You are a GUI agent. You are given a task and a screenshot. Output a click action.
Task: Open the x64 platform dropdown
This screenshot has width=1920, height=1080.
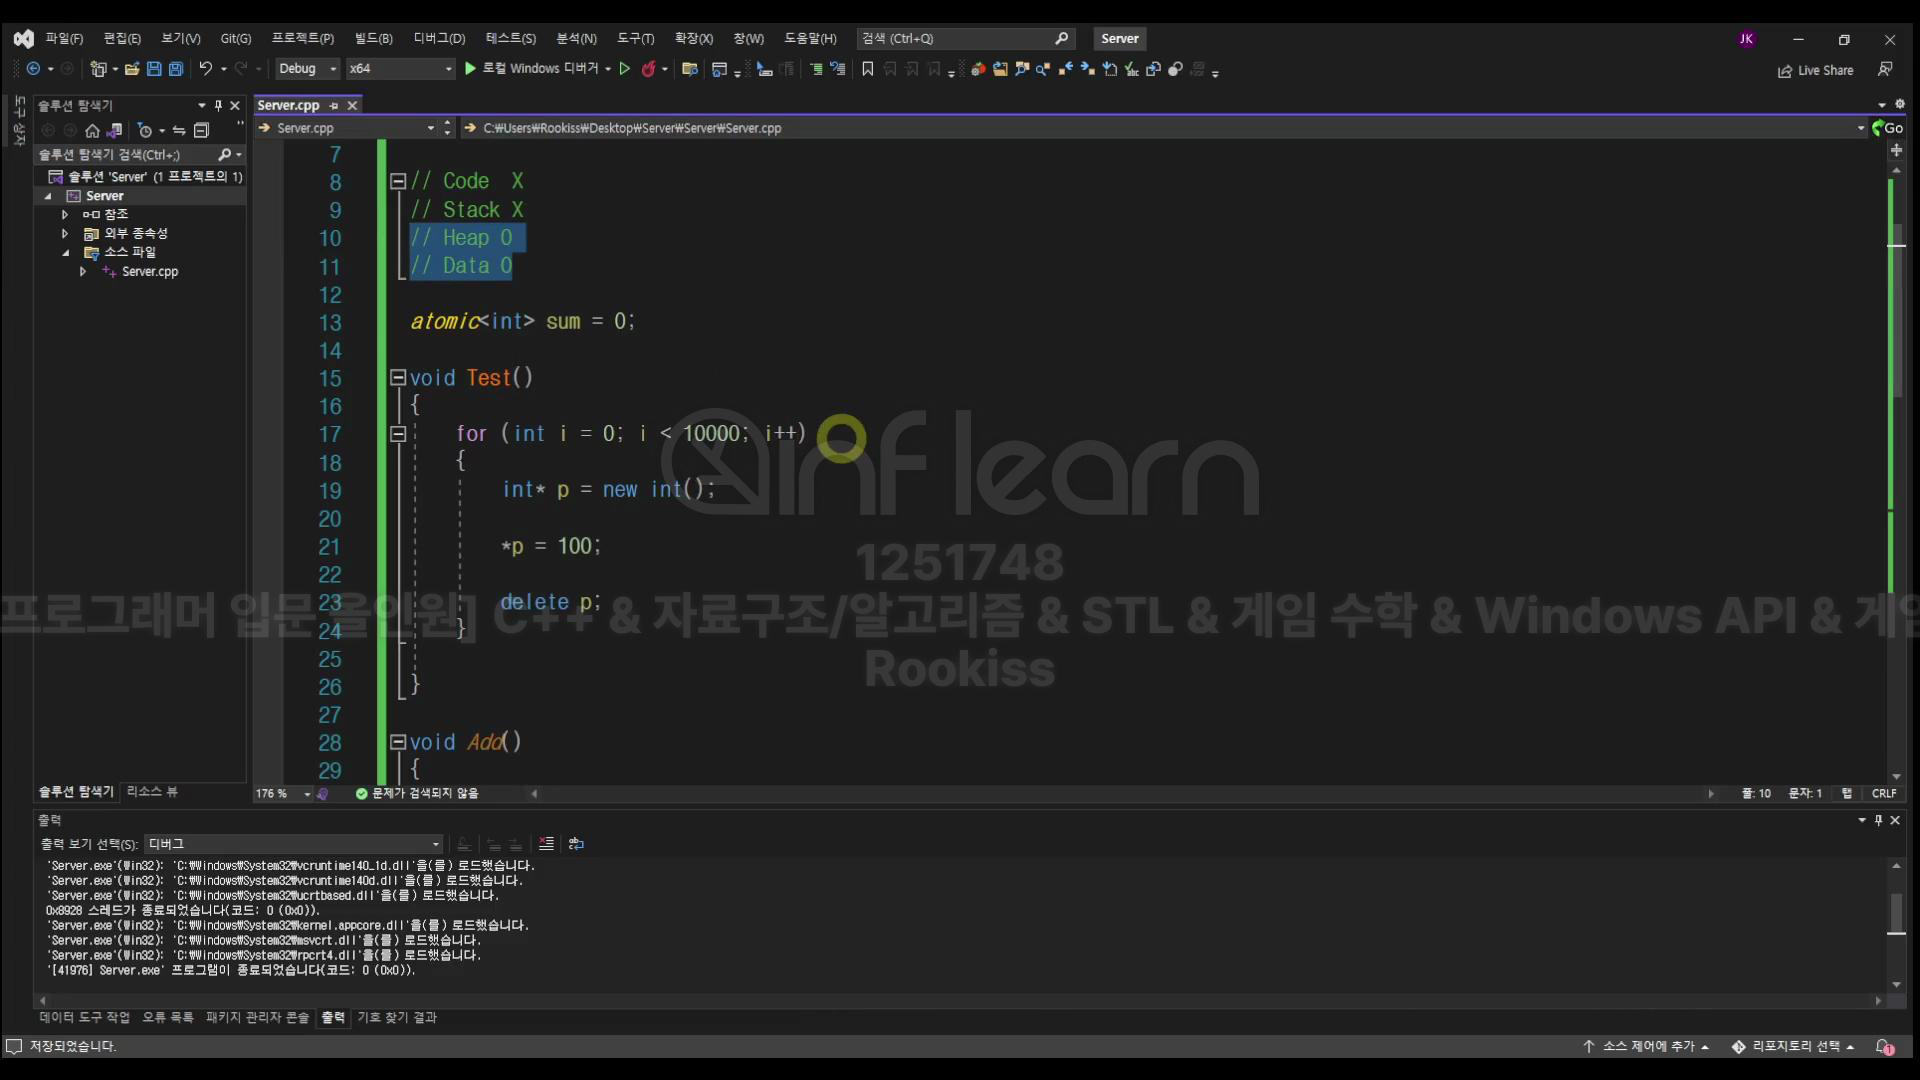click(x=400, y=69)
